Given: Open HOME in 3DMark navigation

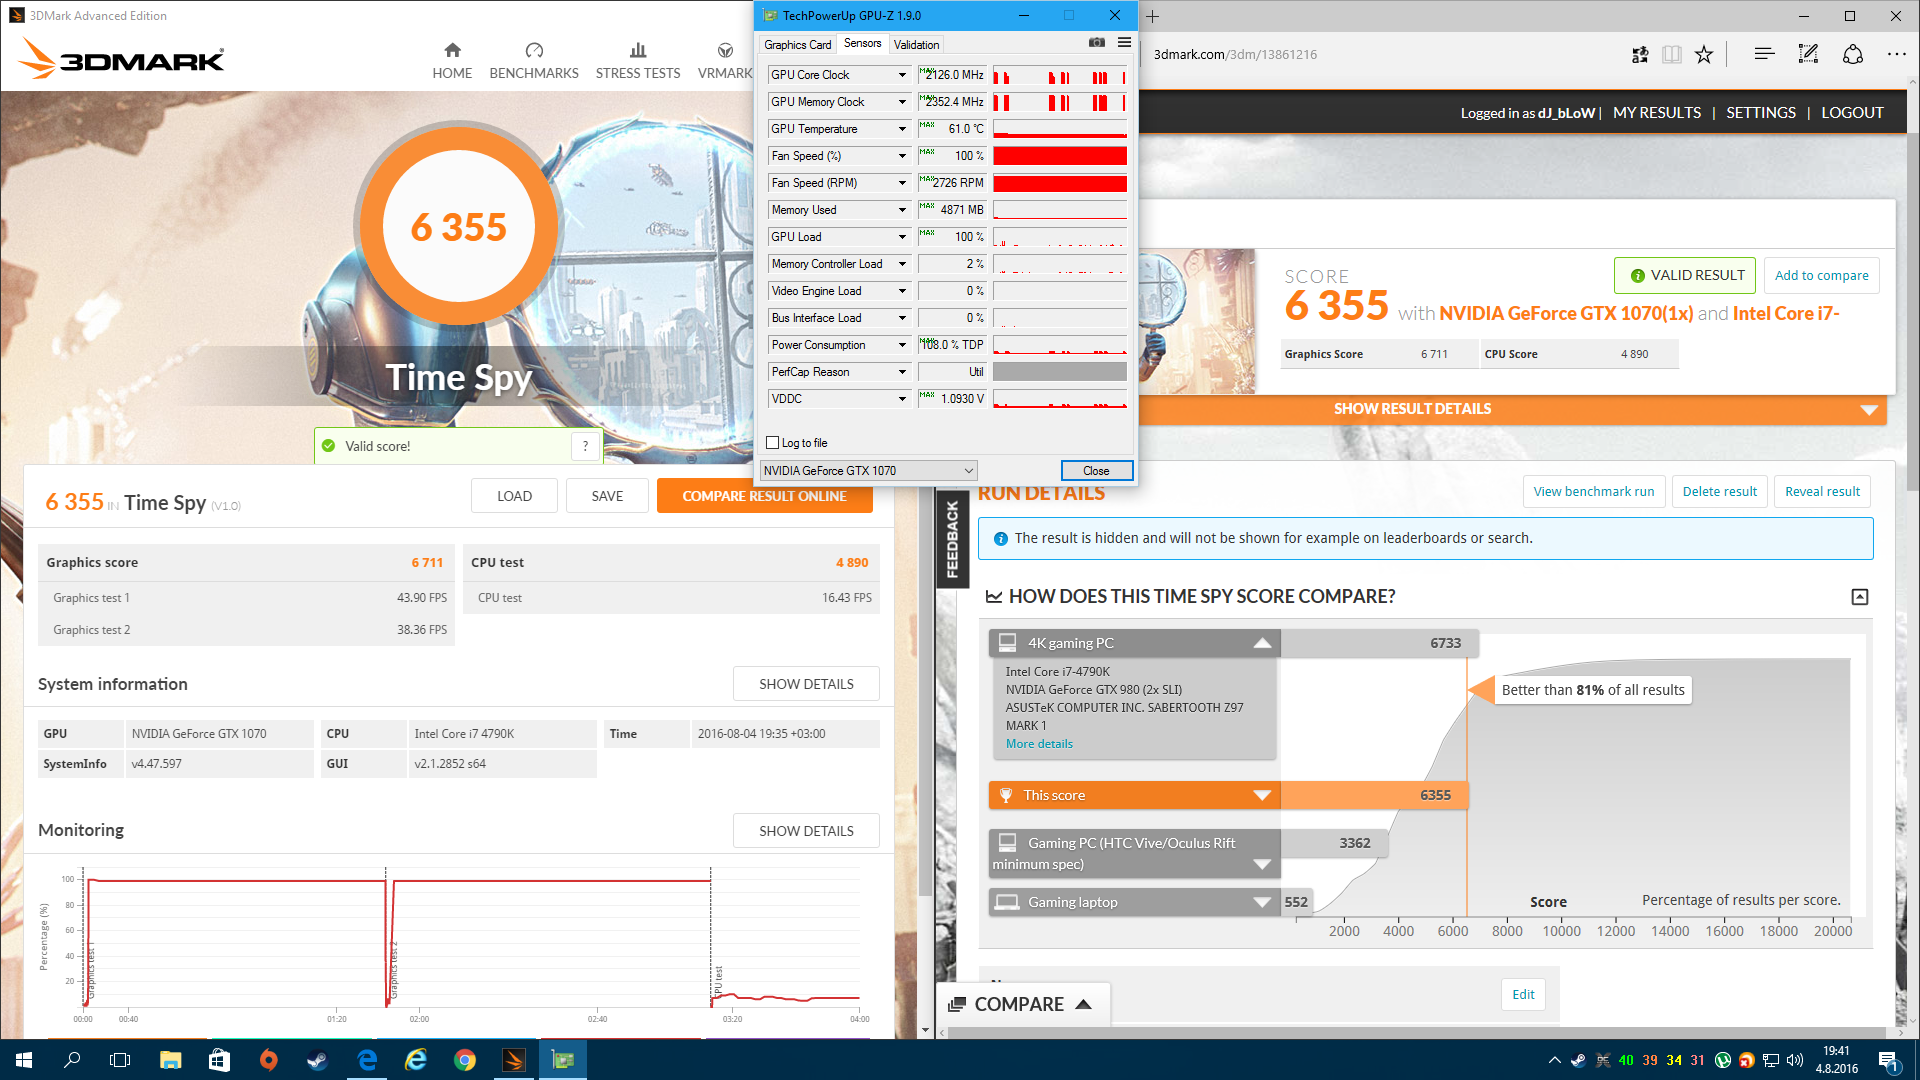Looking at the screenshot, I should (x=452, y=61).
